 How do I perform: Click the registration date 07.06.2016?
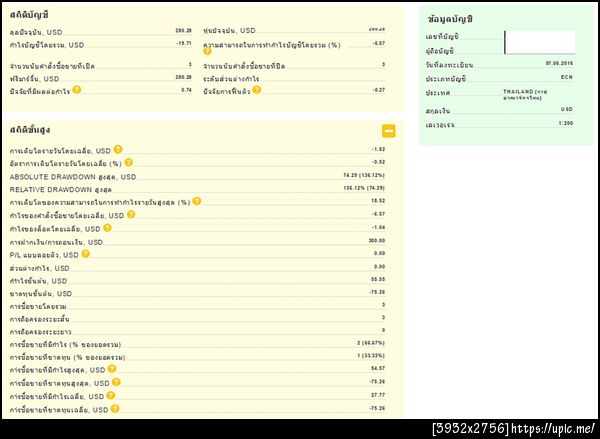(559, 64)
